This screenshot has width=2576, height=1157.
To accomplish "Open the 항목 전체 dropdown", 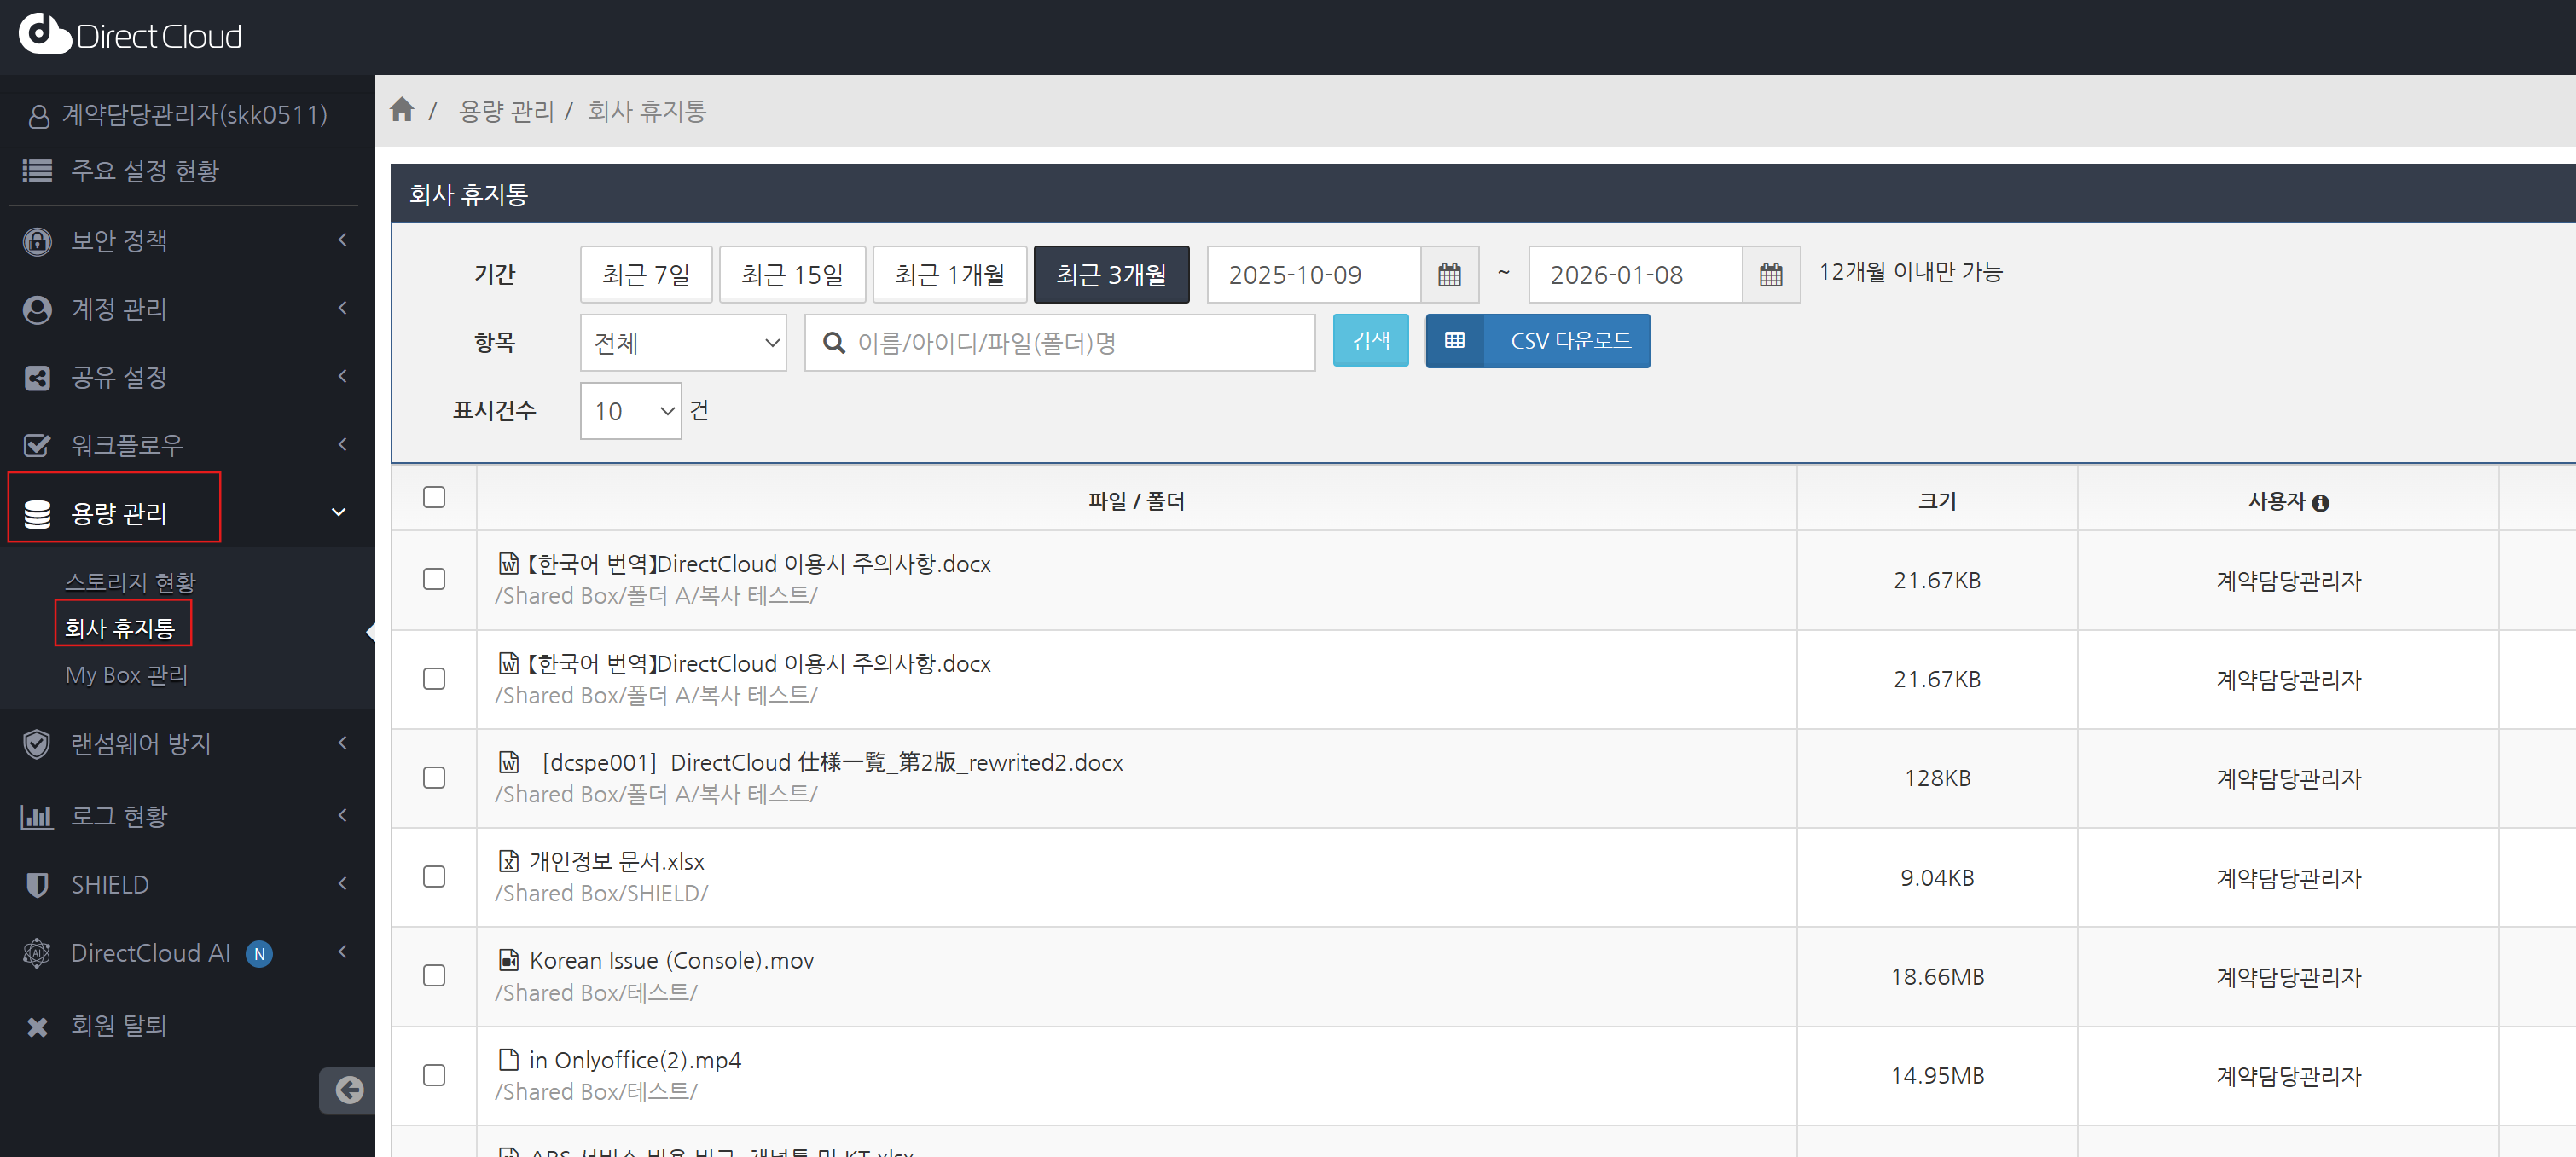I will click(683, 343).
